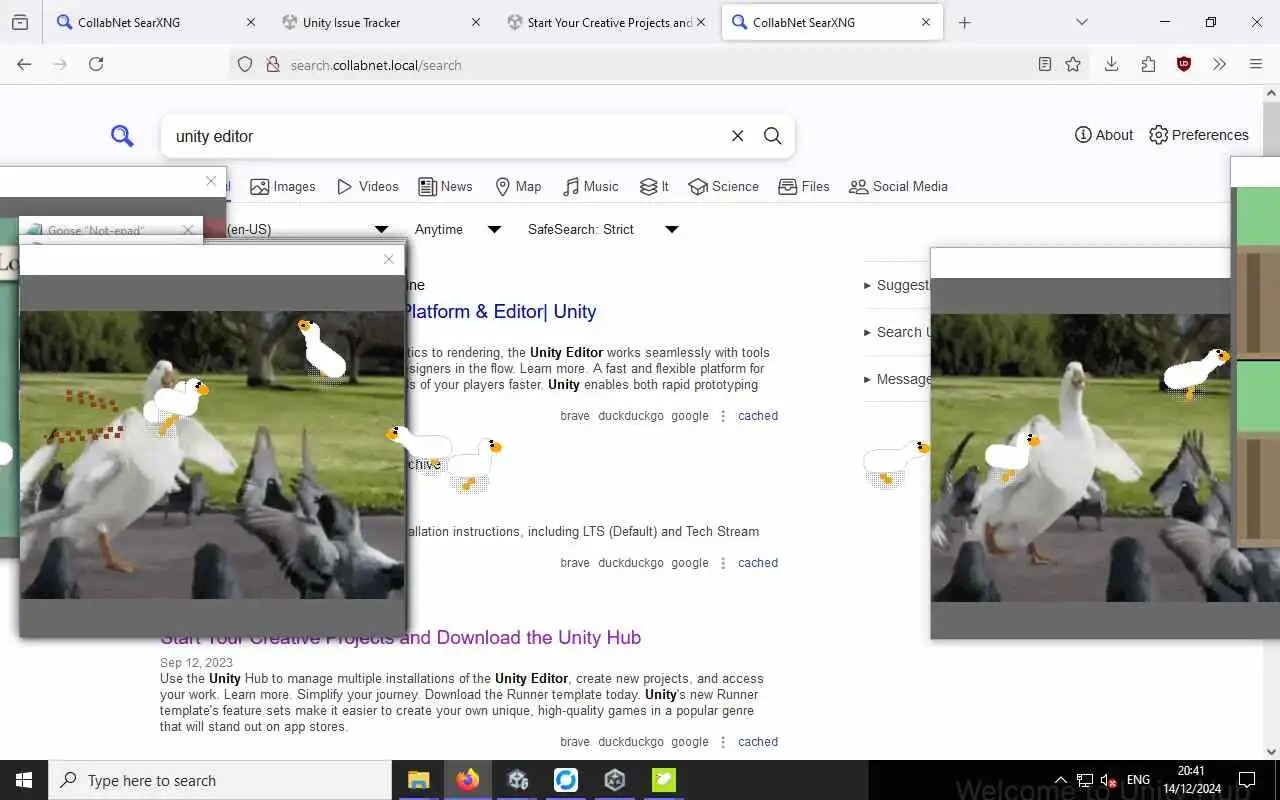
Task: Toggle reader view
Action: 1045,64
